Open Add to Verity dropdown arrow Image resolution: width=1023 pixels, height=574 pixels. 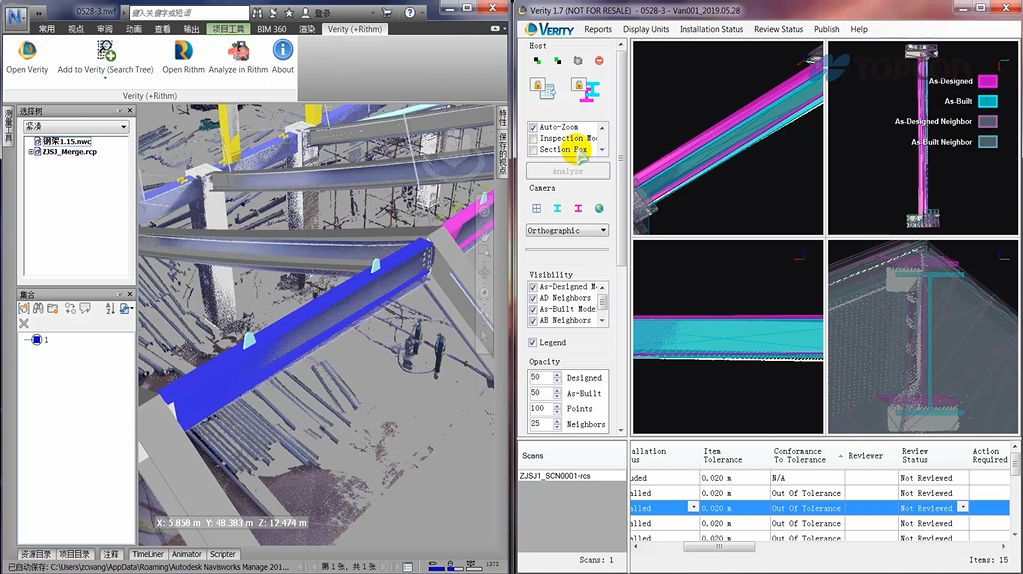[105, 78]
